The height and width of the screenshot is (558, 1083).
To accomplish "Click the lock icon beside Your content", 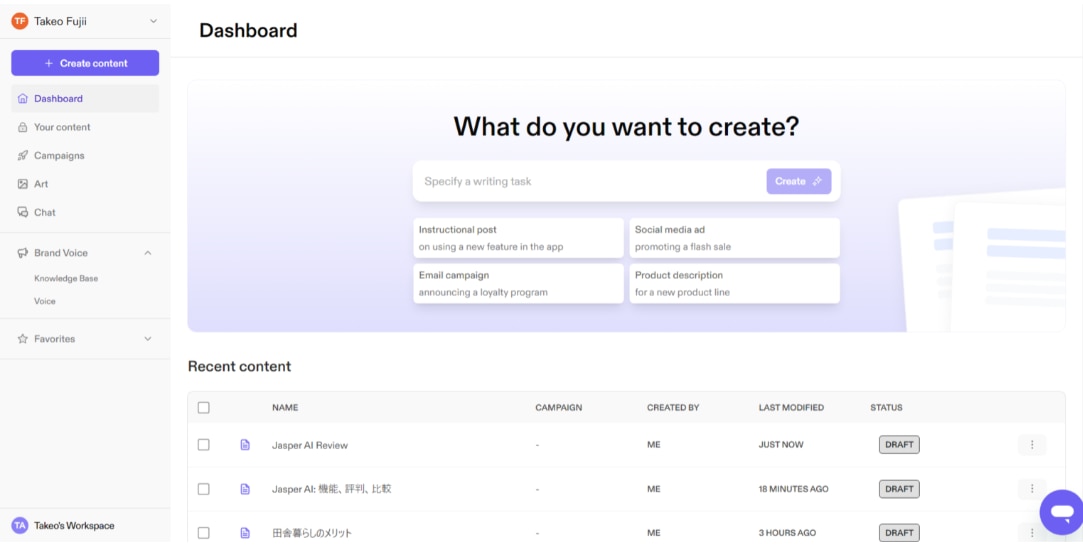I will (23, 127).
